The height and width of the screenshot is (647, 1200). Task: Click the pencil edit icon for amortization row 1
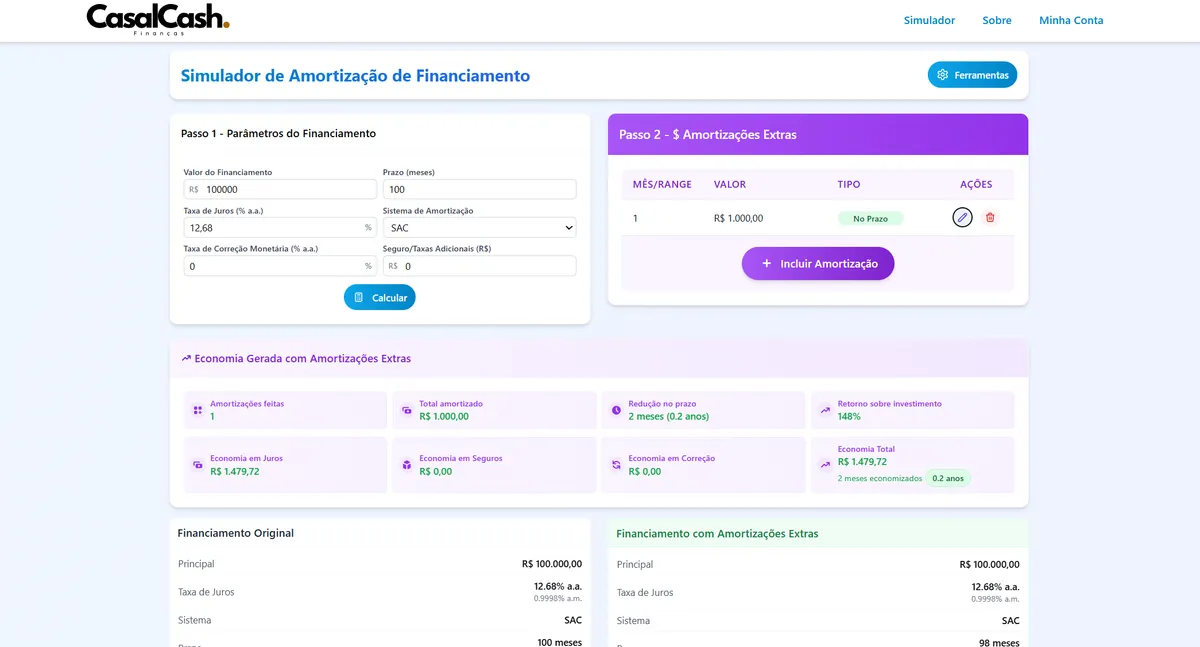pos(962,217)
